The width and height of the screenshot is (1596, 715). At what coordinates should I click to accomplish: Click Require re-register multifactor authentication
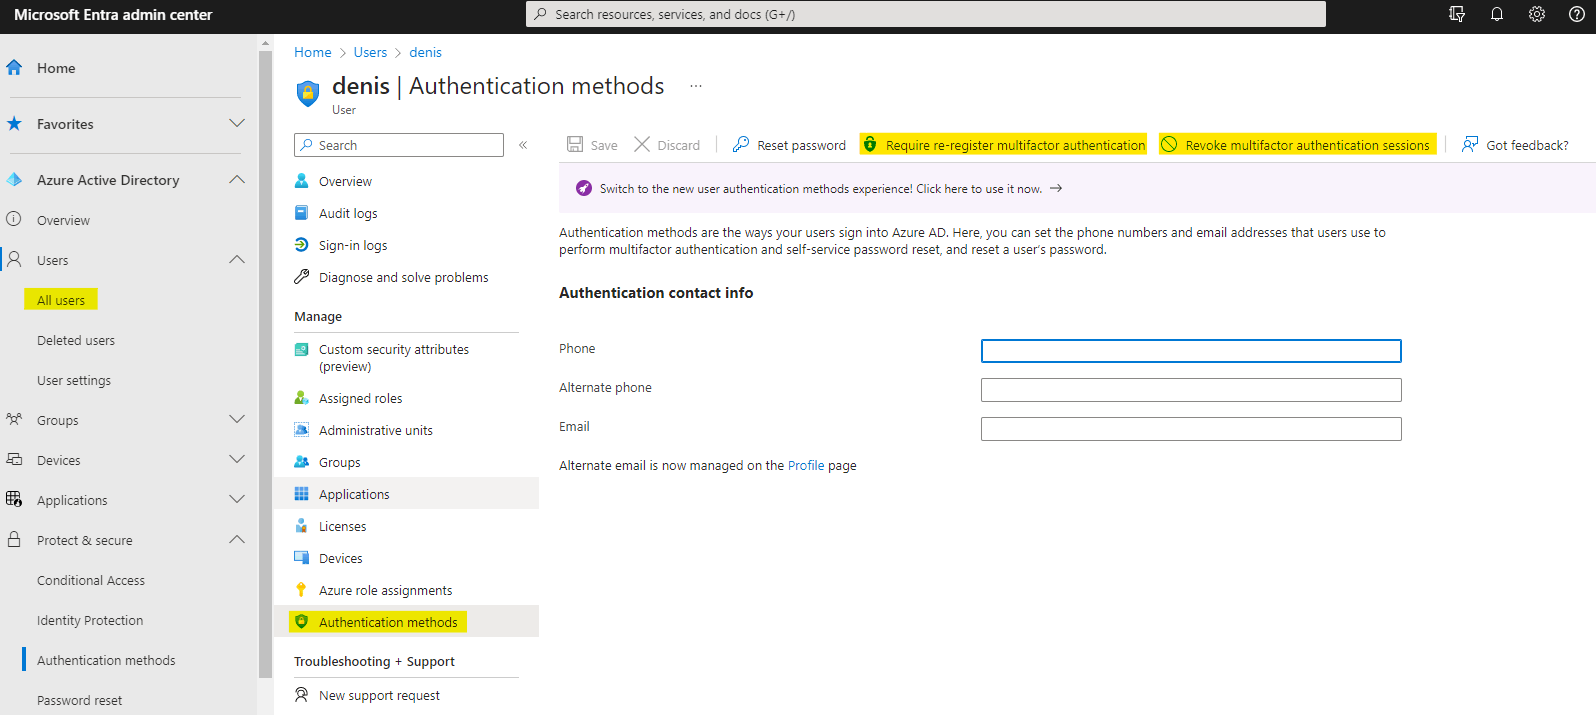pyautogui.click(x=1003, y=145)
